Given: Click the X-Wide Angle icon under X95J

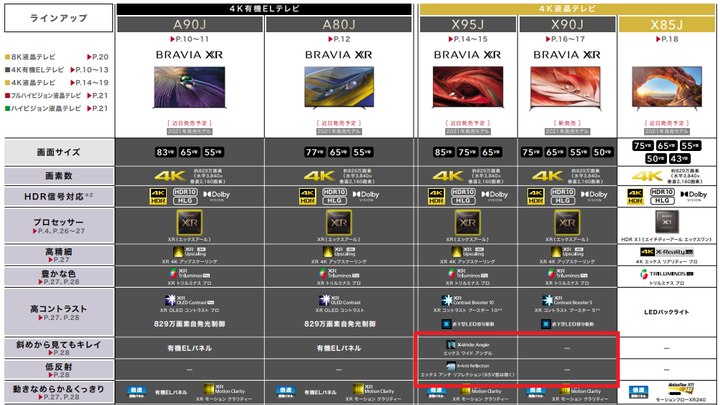Looking at the screenshot, I should (x=467, y=344).
